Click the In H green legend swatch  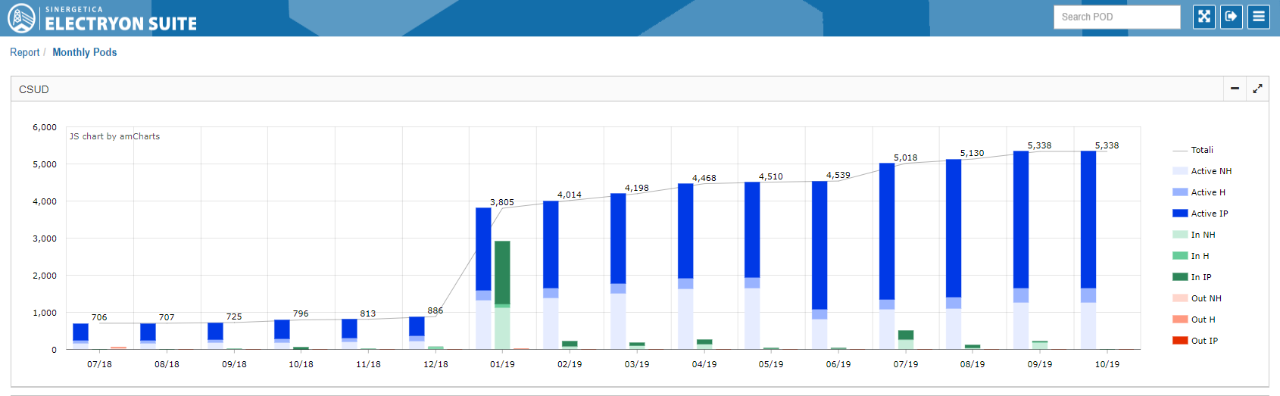[1179, 256]
